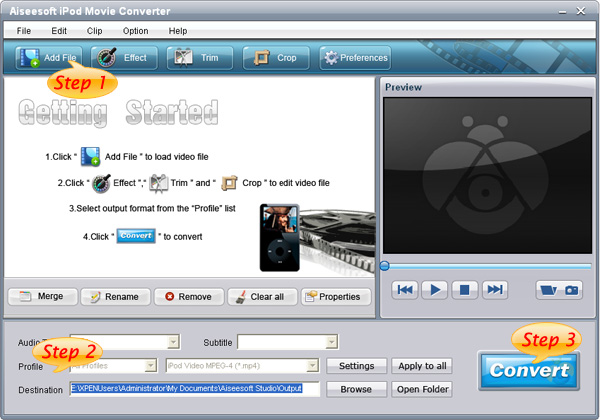The width and height of the screenshot is (600, 420).
Task: Close the iPod Movie Converter window
Action: click(581, 11)
